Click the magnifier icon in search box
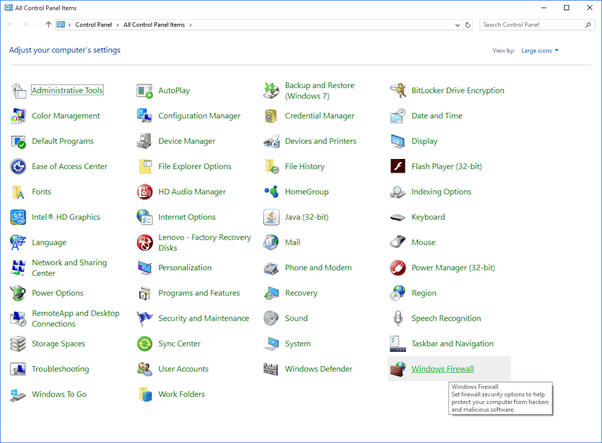Image resolution: width=602 pixels, height=443 pixels. (588, 25)
